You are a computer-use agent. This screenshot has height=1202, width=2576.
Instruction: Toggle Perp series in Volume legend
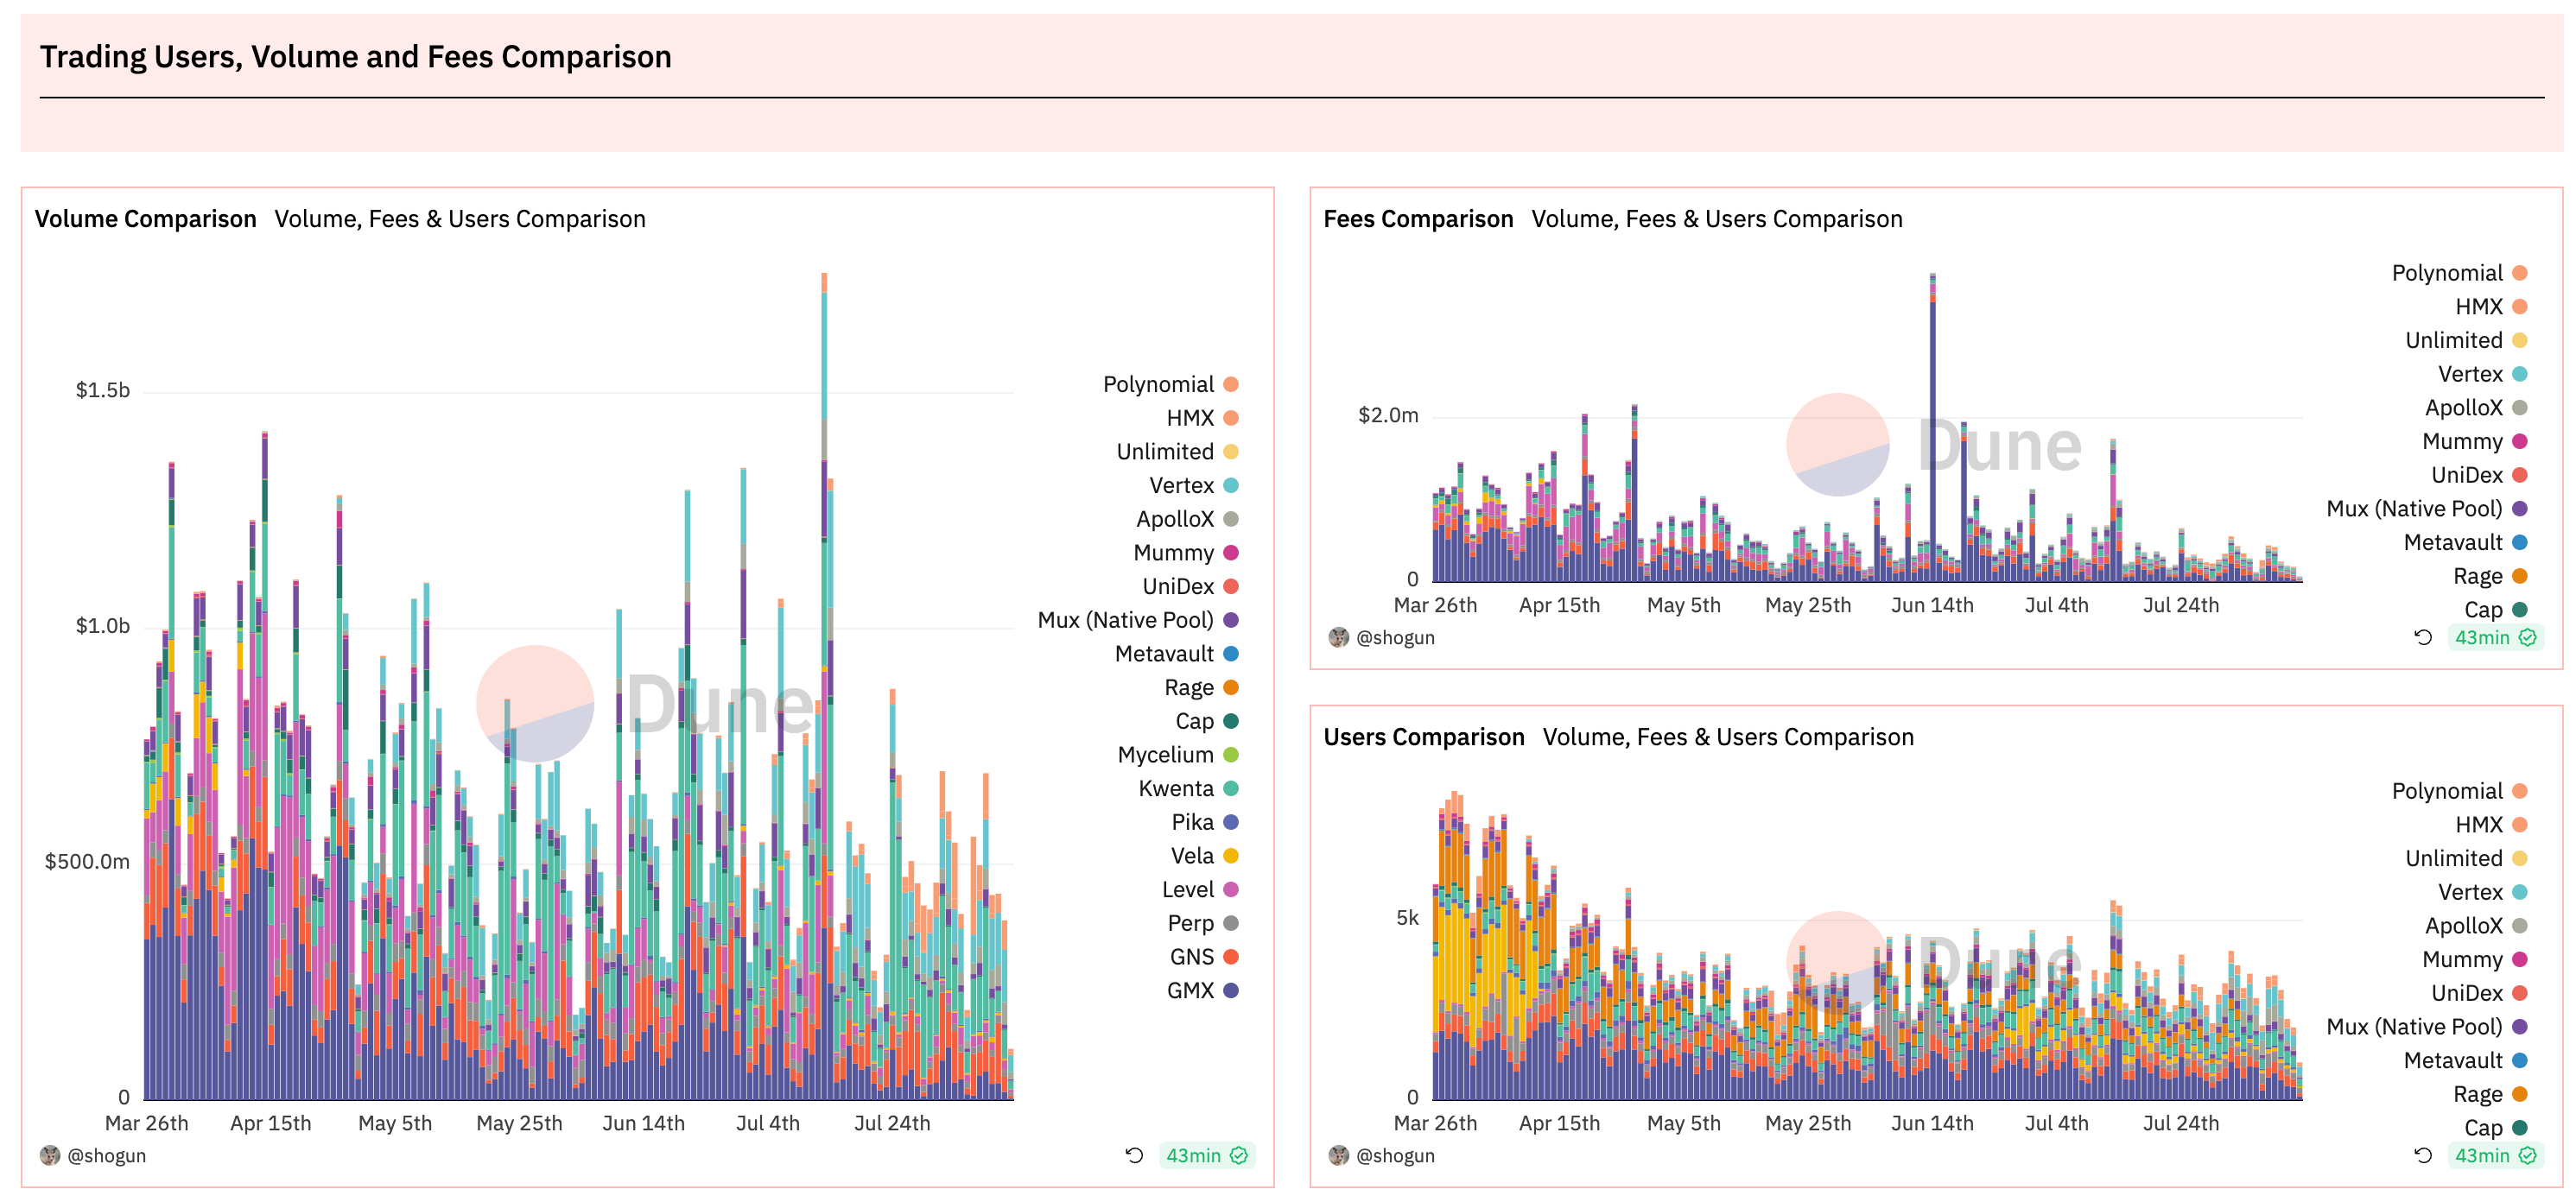point(1203,923)
